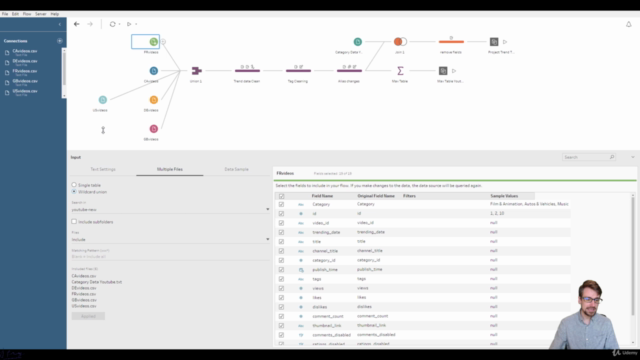Screen dimensions: 640x360
Task: Select the GBvideos pink input node
Action: (x=153, y=129)
